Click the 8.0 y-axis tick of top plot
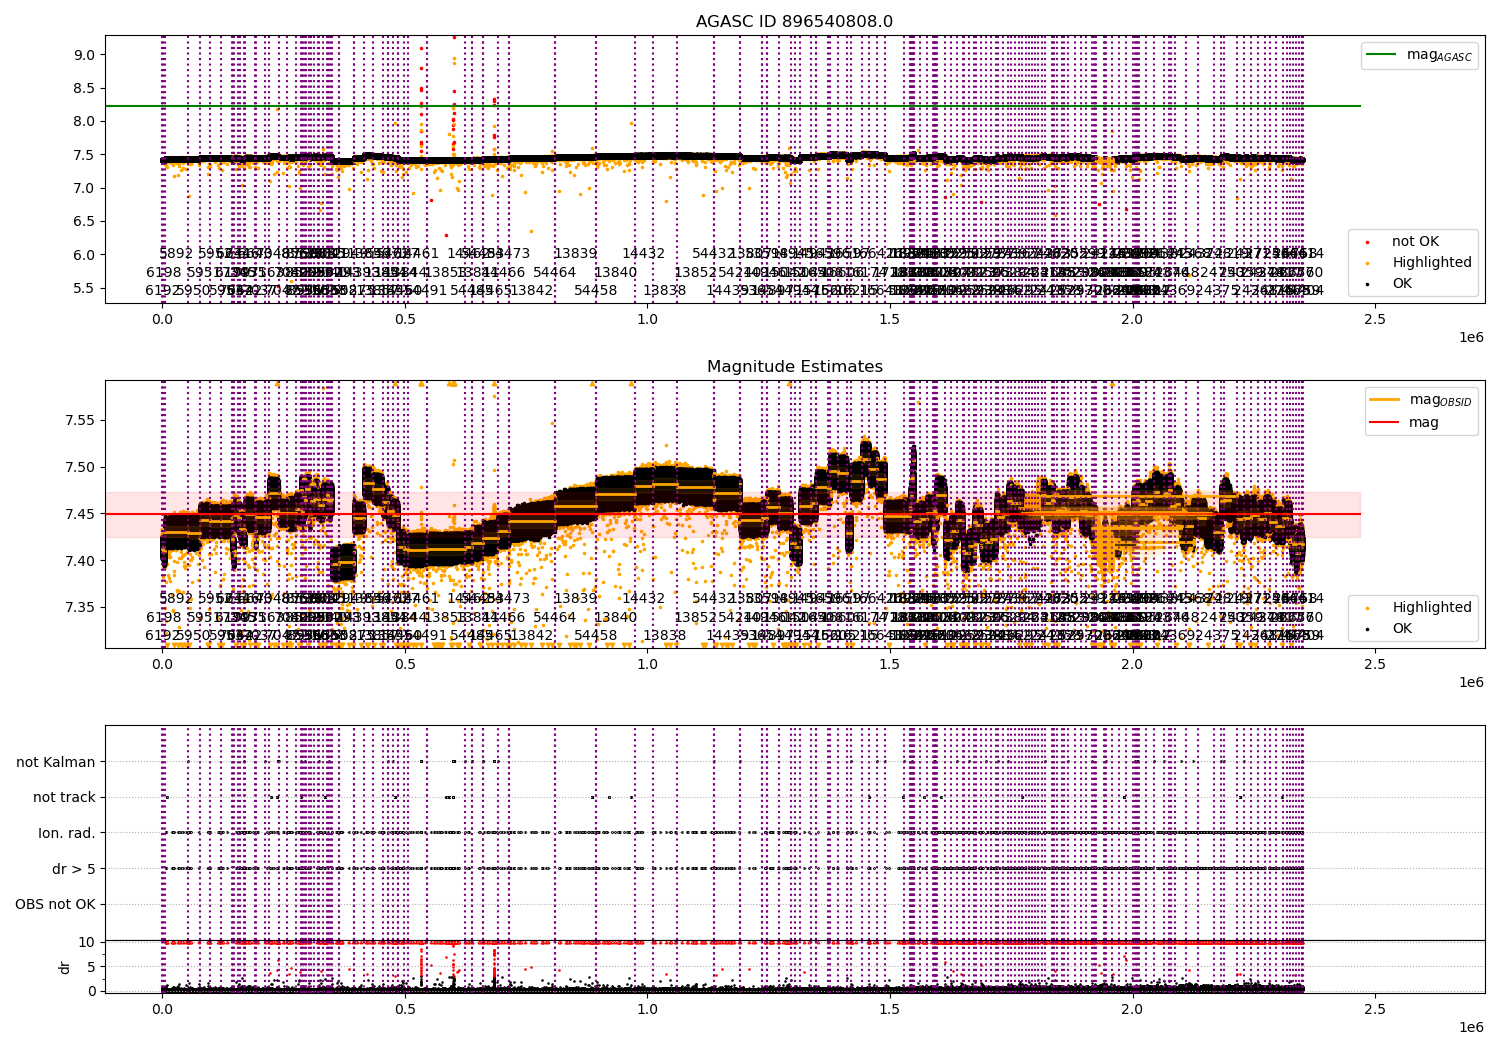The height and width of the screenshot is (1050, 1500). click(x=85, y=121)
